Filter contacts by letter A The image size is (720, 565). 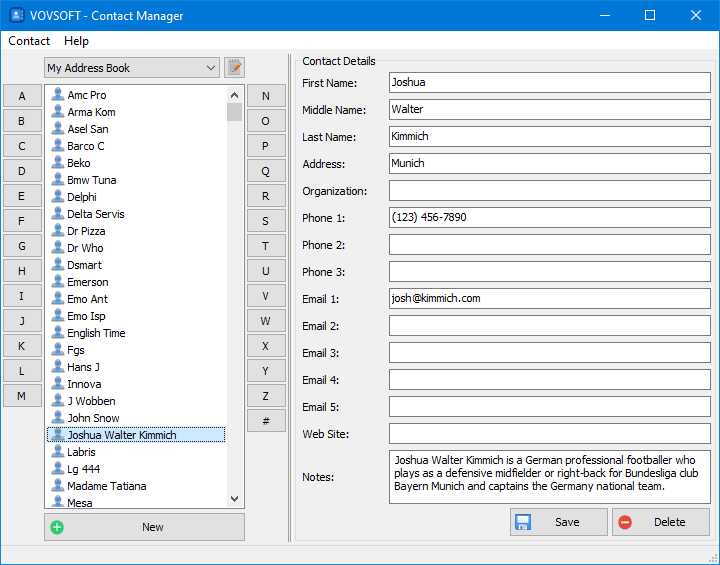(22, 96)
